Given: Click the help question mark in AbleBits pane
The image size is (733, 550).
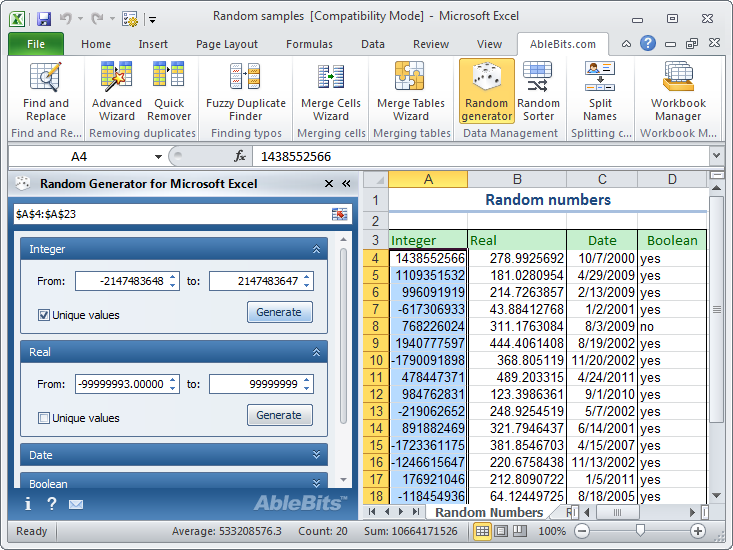Looking at the screenshot, I should point(52,504).
